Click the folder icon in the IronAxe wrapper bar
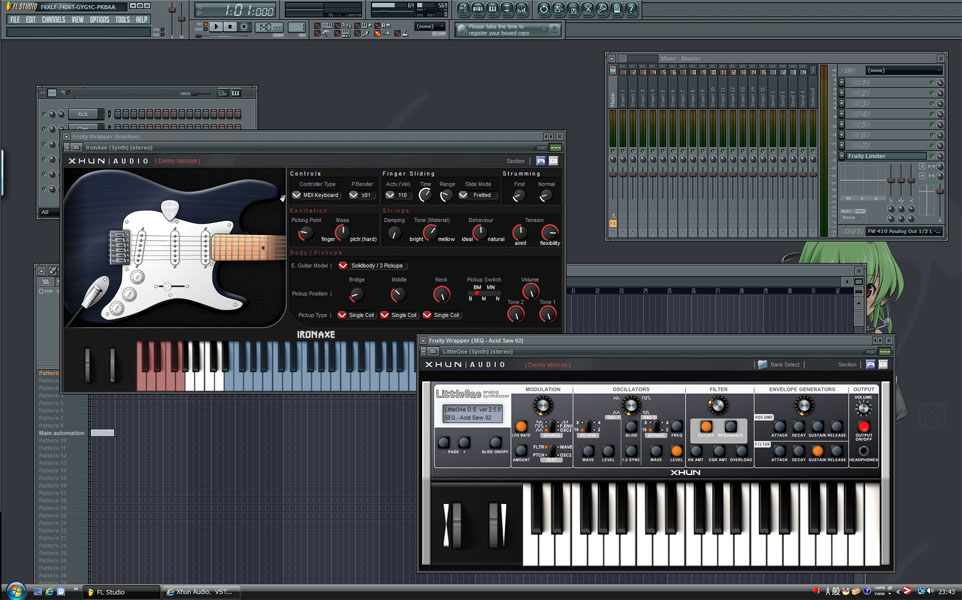This screenshot has width=962, height=600. coord(77,148)
